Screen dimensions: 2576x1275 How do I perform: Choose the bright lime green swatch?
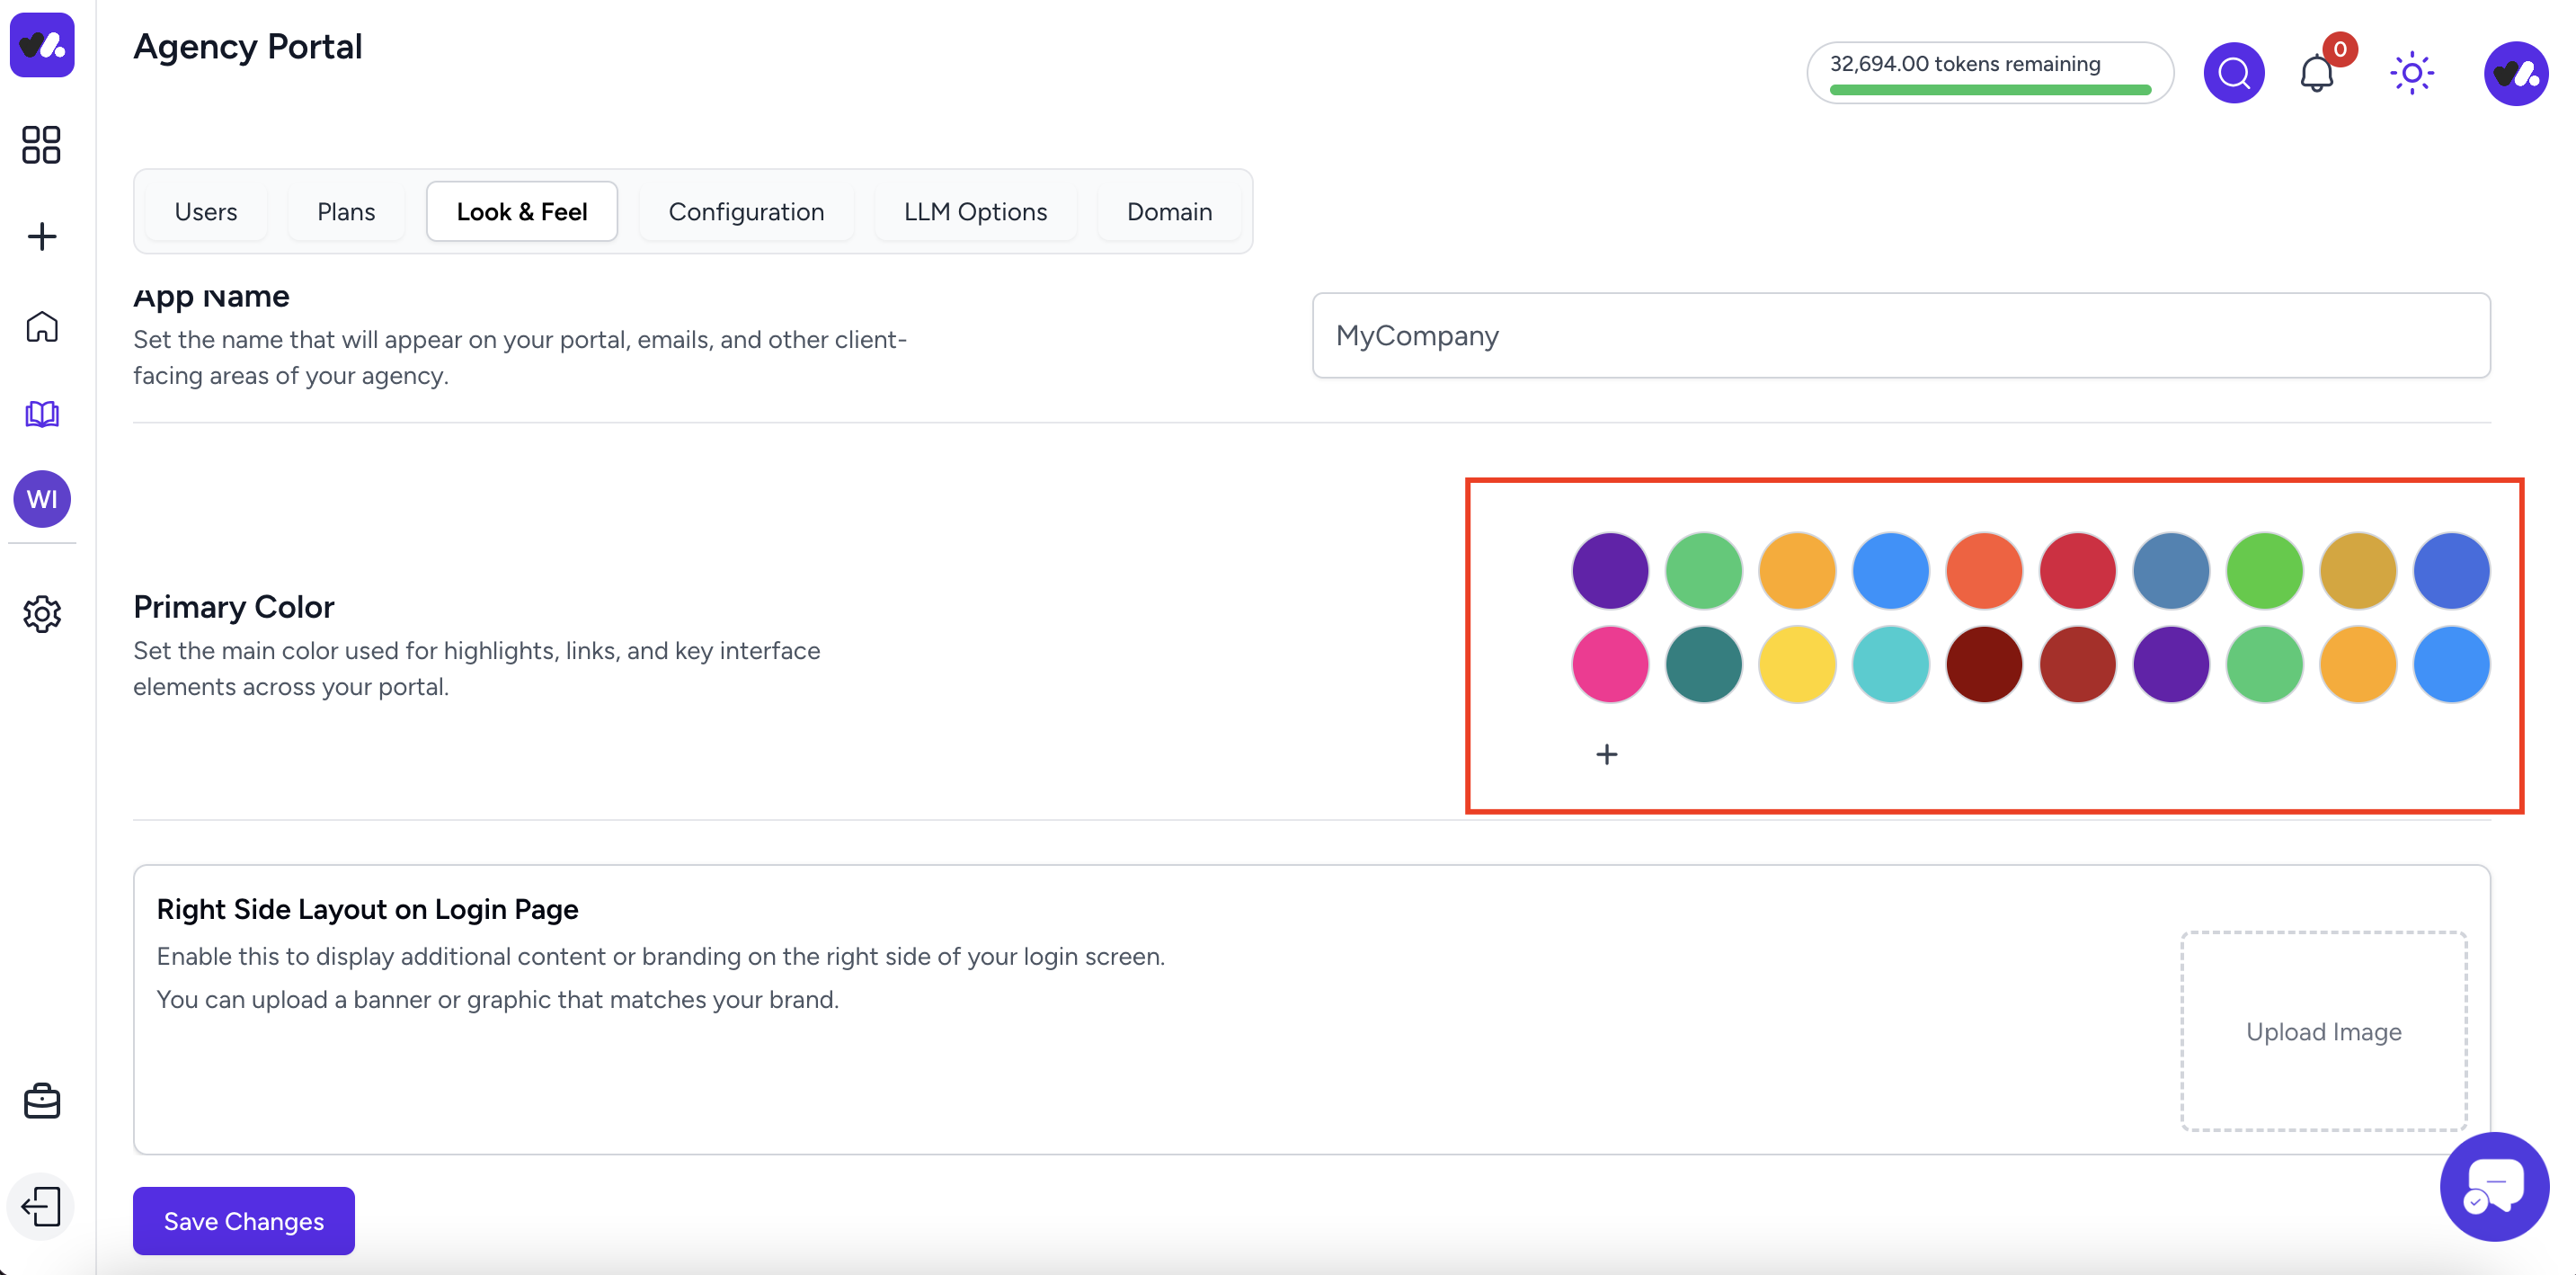pos(2265,571)
